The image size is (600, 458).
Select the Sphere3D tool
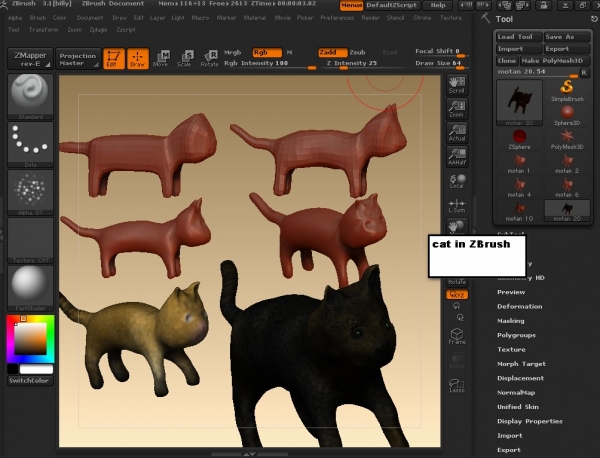(567, 115)
